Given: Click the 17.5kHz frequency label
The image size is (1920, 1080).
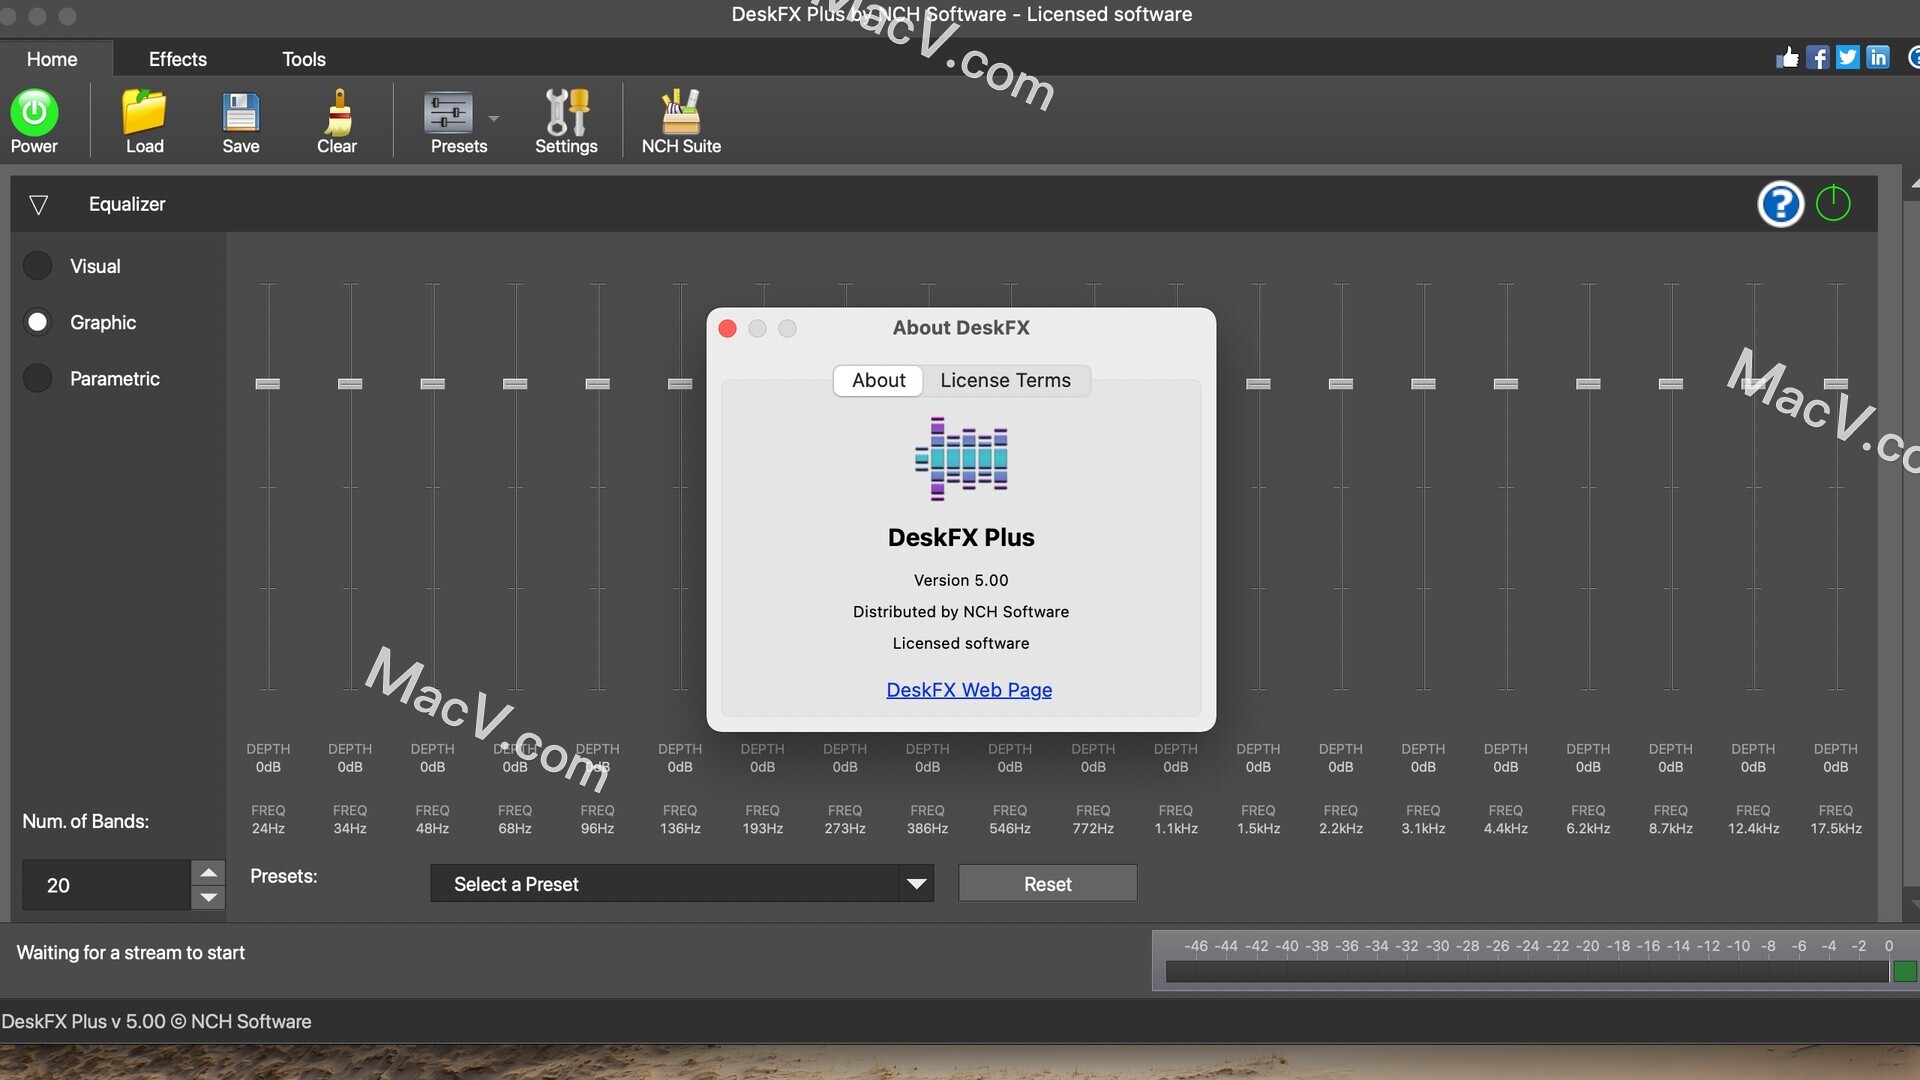Looking at the screenshot, I should (1836, 829).
